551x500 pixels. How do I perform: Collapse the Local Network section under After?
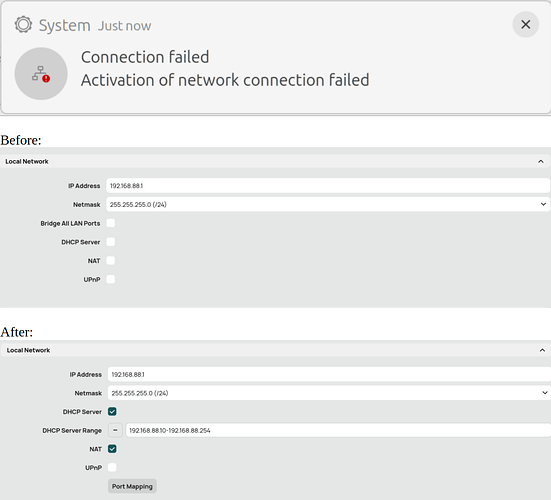click(x=542, y=350)
